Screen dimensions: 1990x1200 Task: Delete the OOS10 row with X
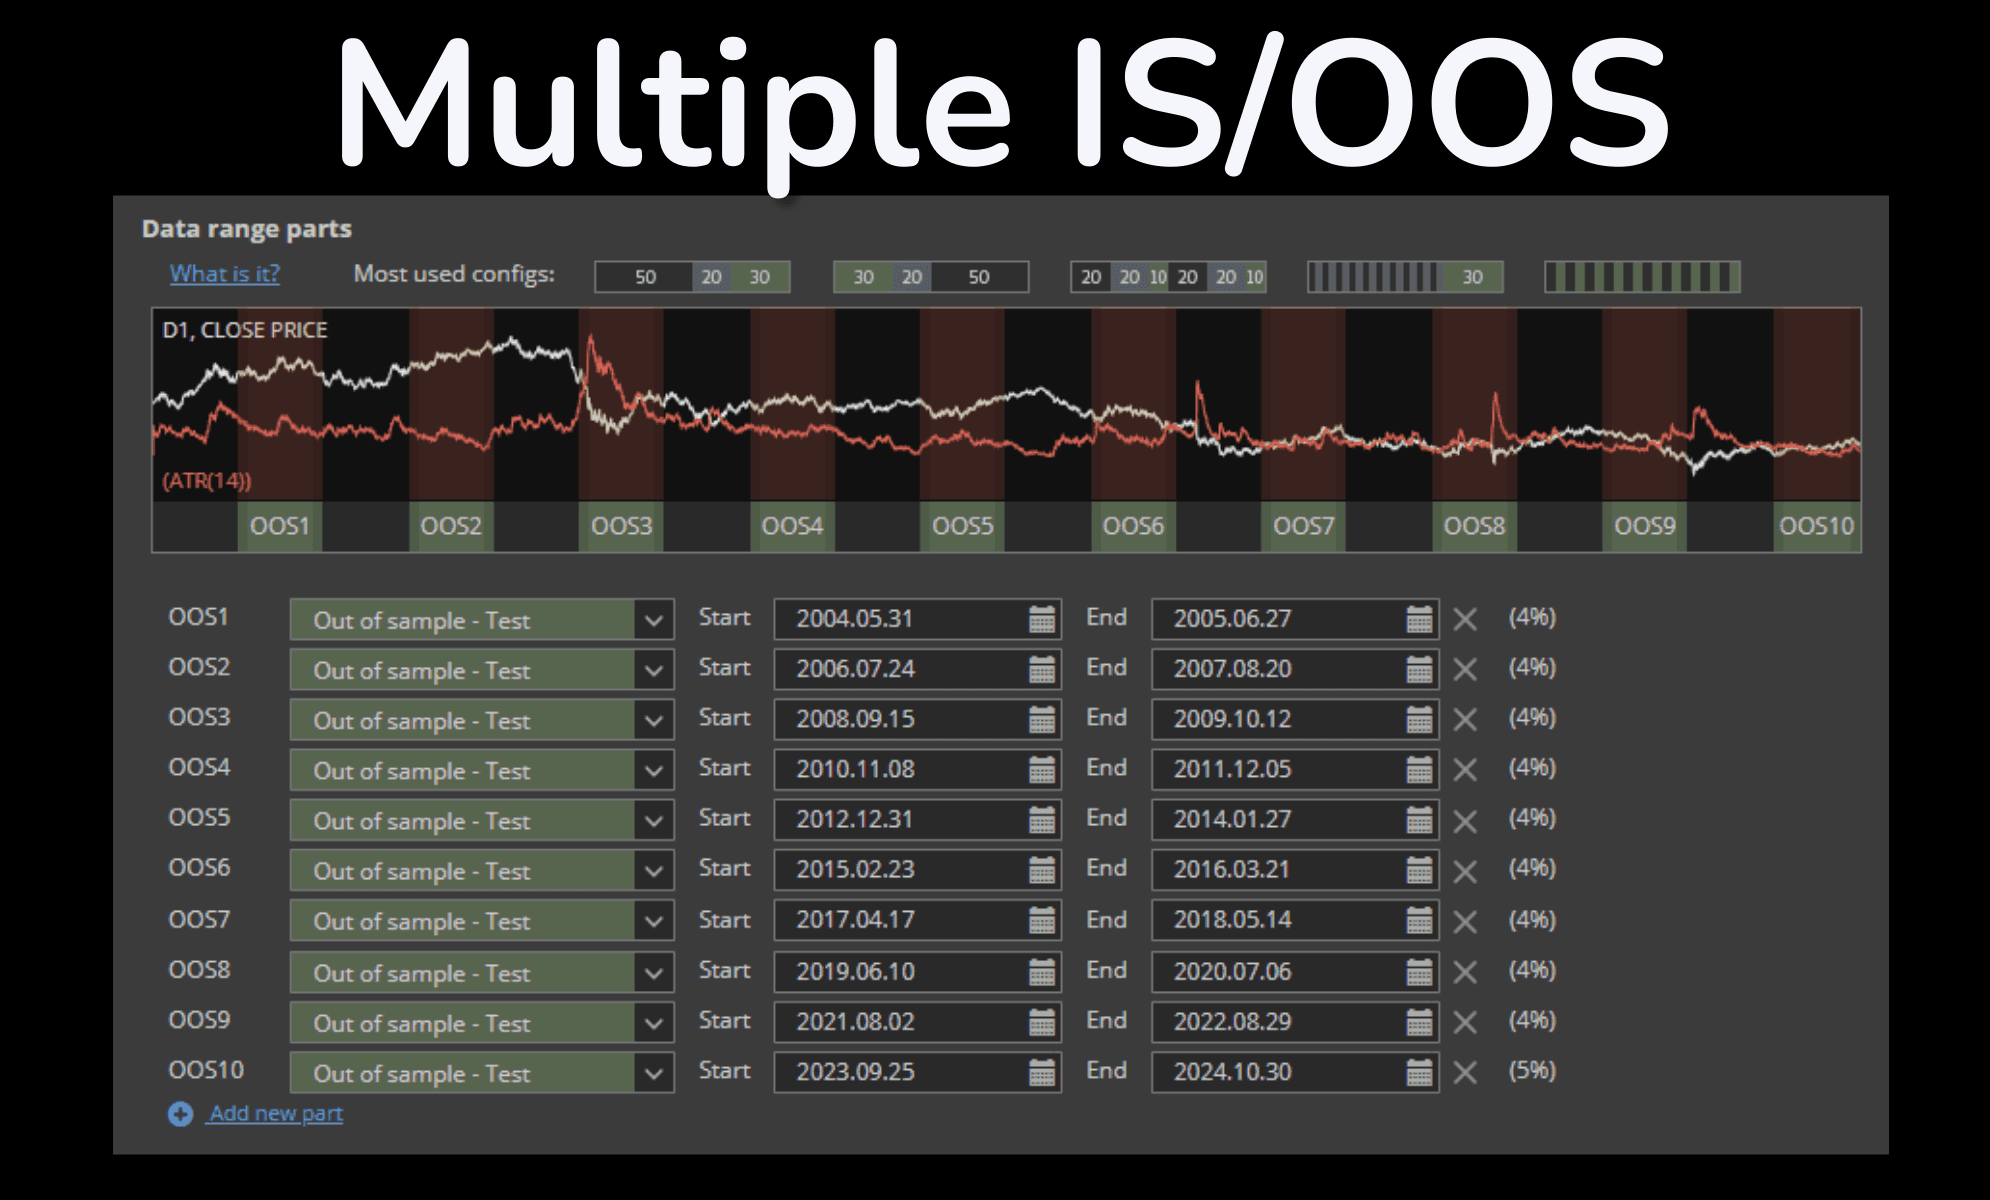click(1465, 1073)
